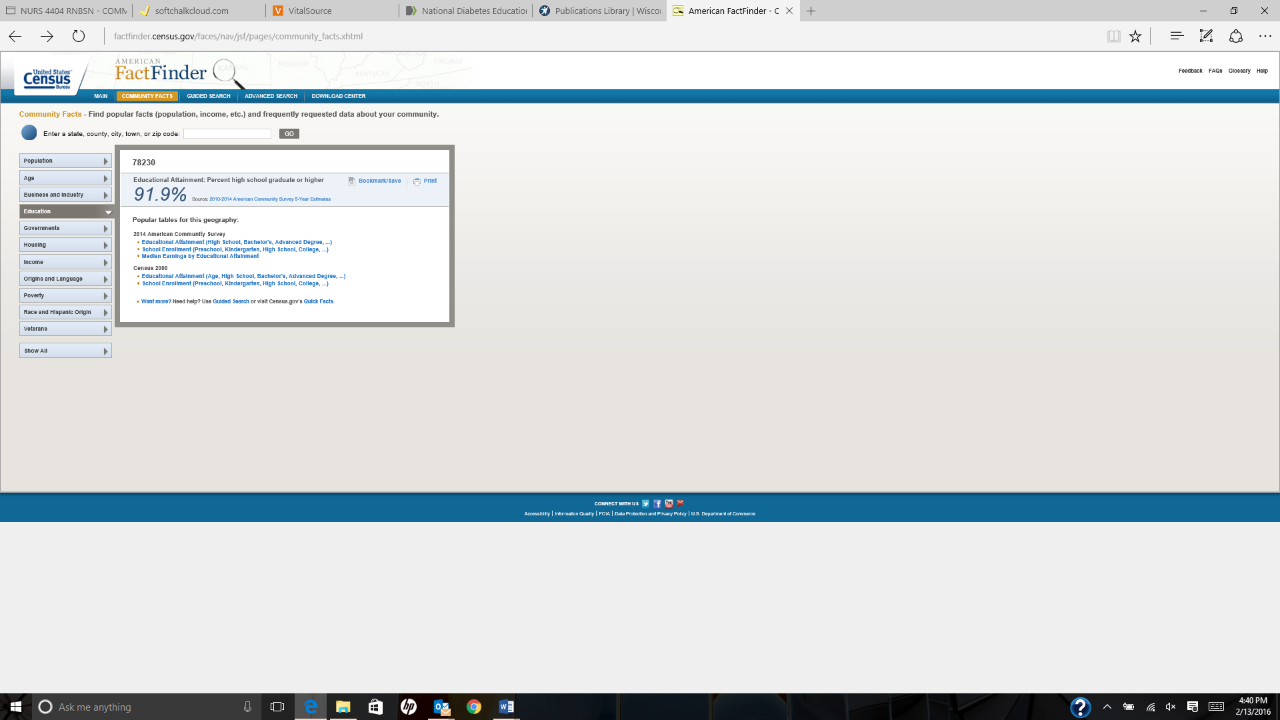Expand the Housing category
Viewport: 1280px width, 720px height.
point(65,245)
